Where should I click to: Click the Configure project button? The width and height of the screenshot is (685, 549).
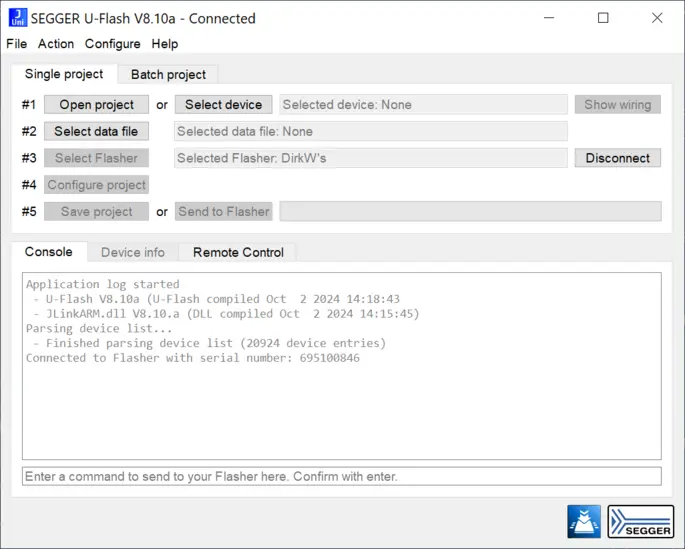(x=97, y=185)
